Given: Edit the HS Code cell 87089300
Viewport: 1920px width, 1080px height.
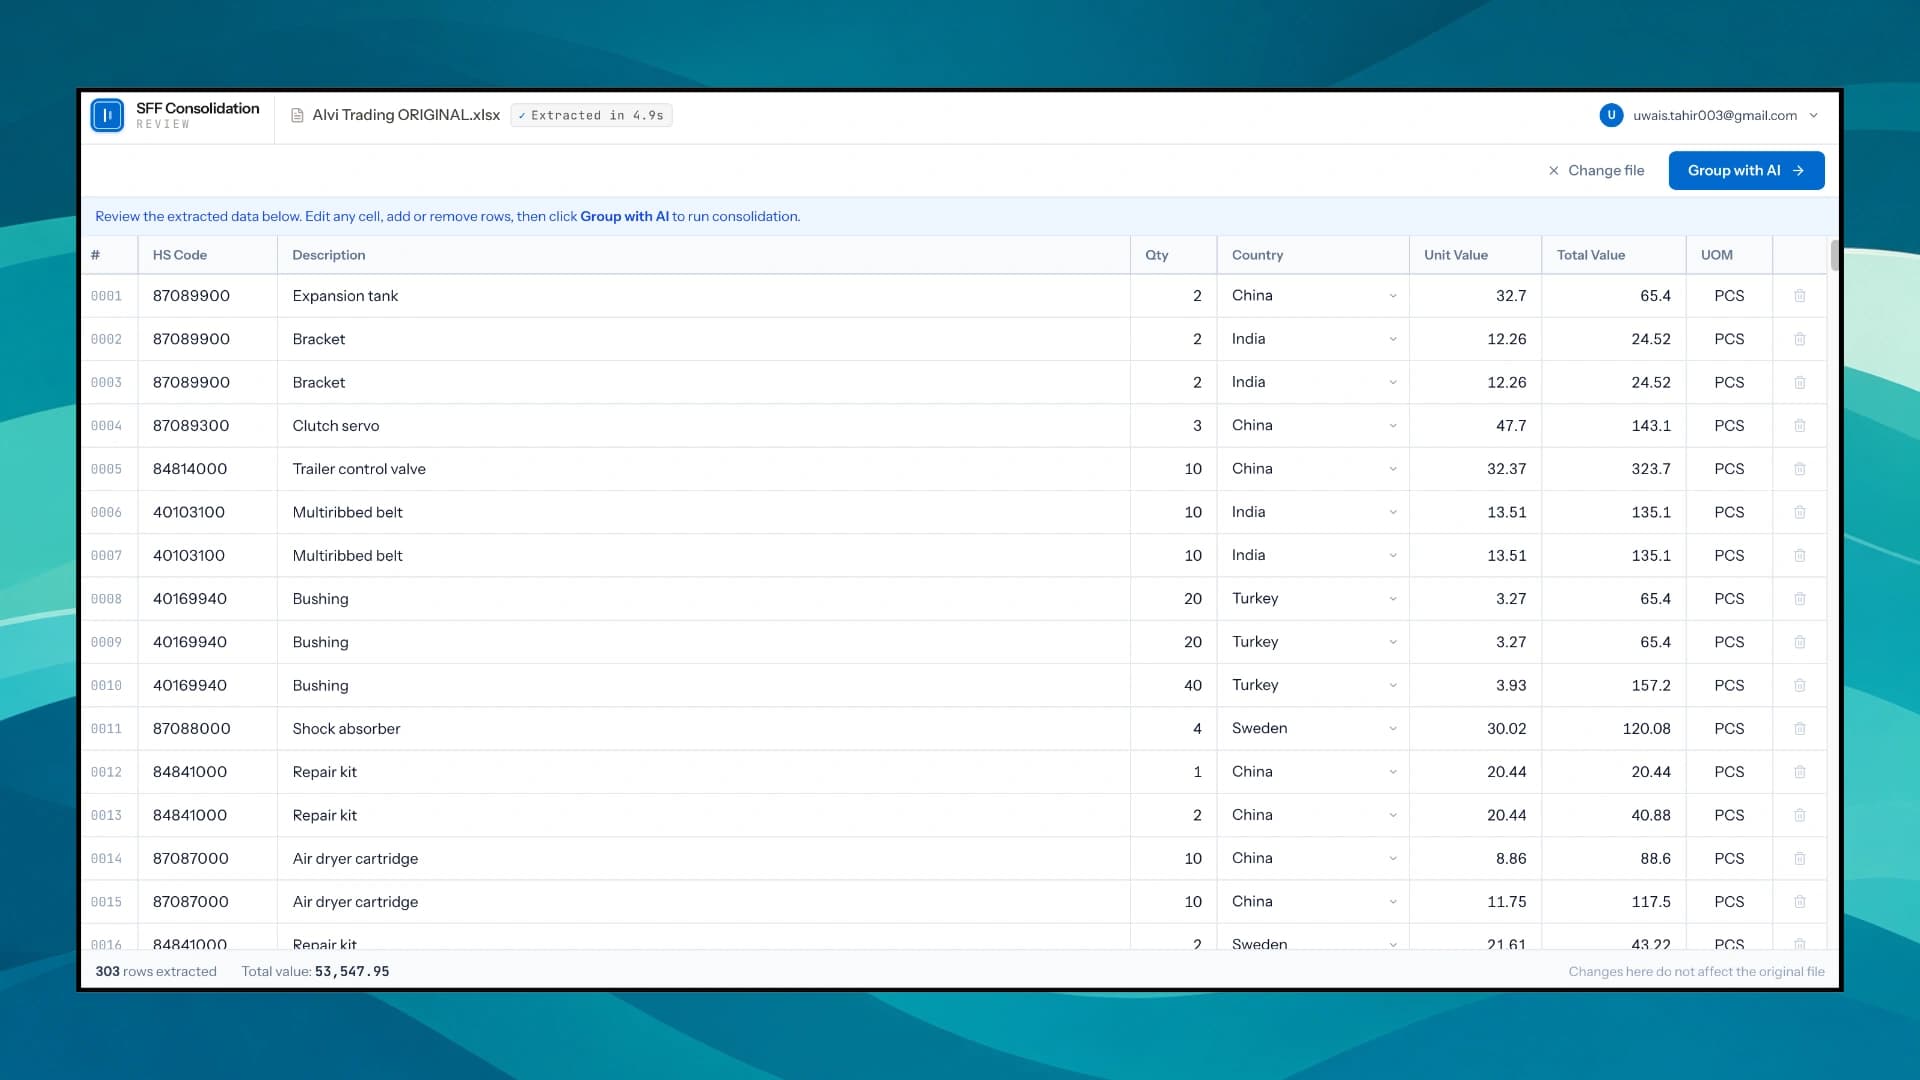Looking at the screenshot, I should click(208, 426).
